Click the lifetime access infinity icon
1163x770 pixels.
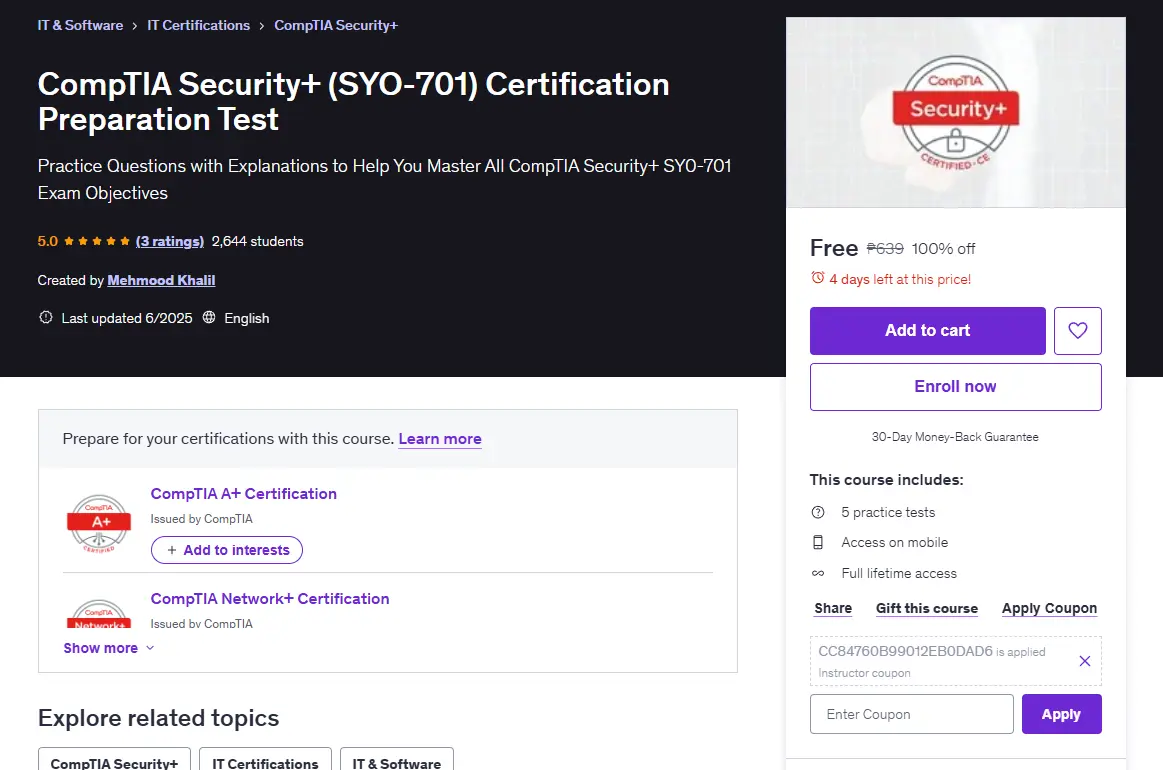(x=818, y=573)
